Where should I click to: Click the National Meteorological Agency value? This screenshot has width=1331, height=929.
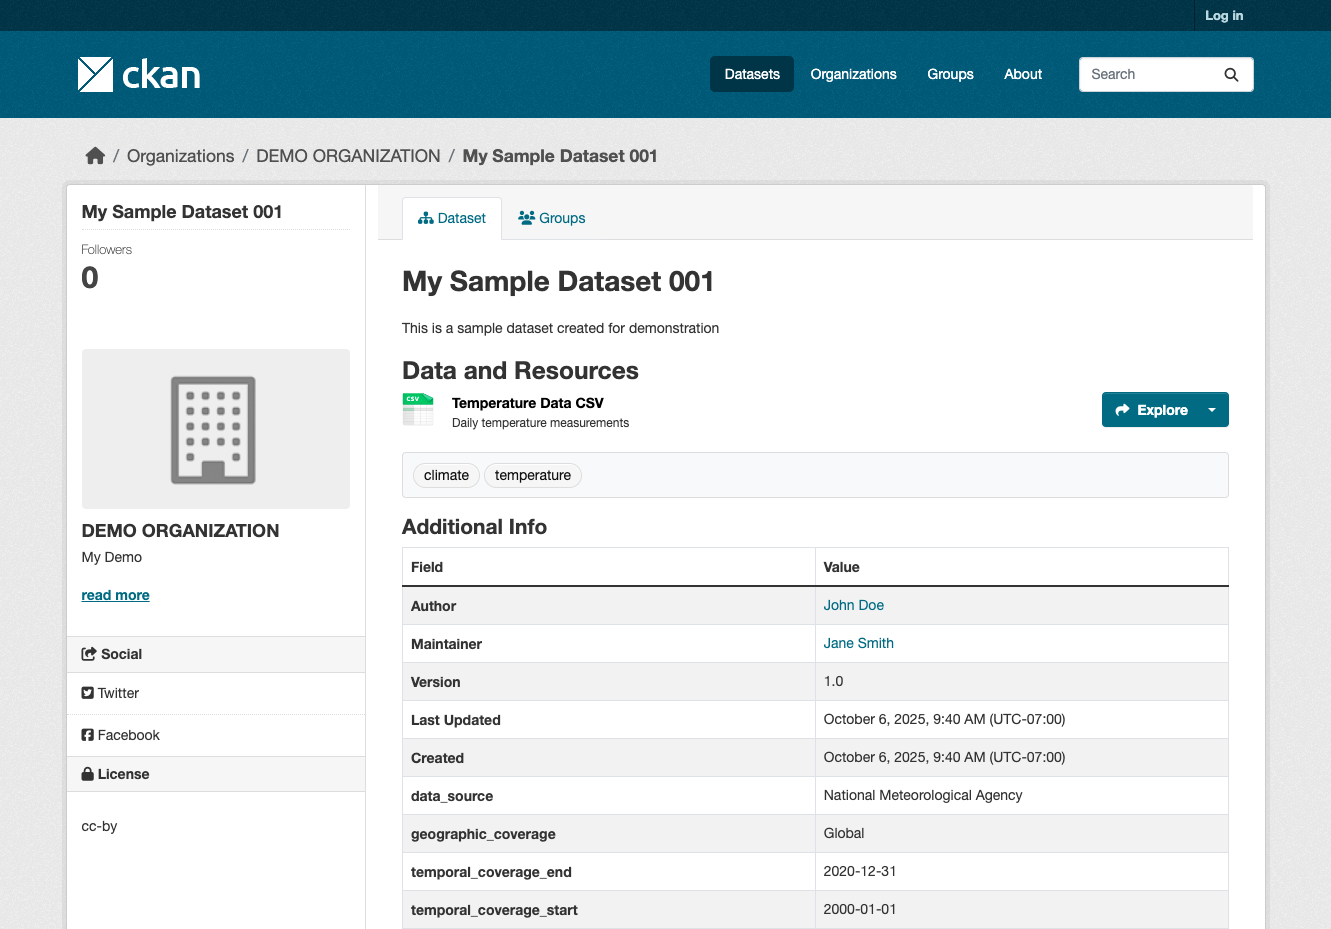click(x=923, y=795)
